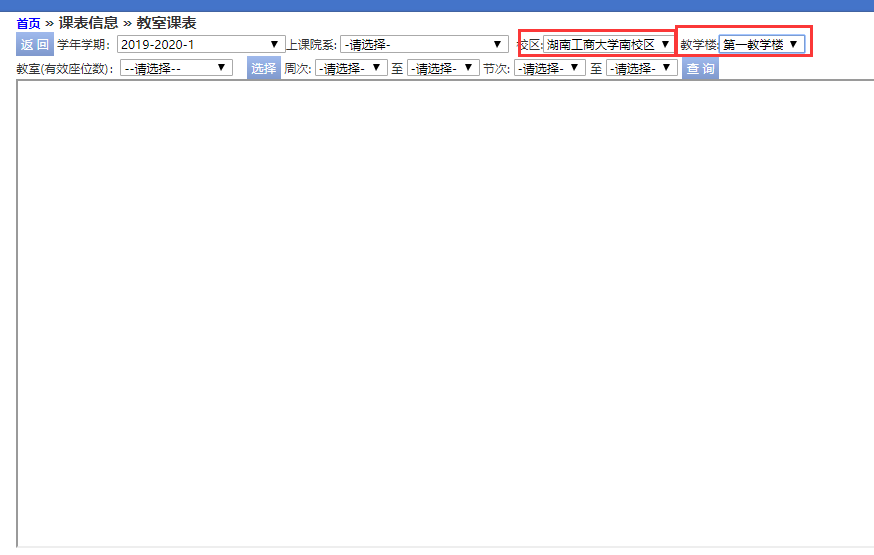This screenshot has height=555, width=874.
Task: Open the 节次 start period dropdown
Action: tap(550, 68)
